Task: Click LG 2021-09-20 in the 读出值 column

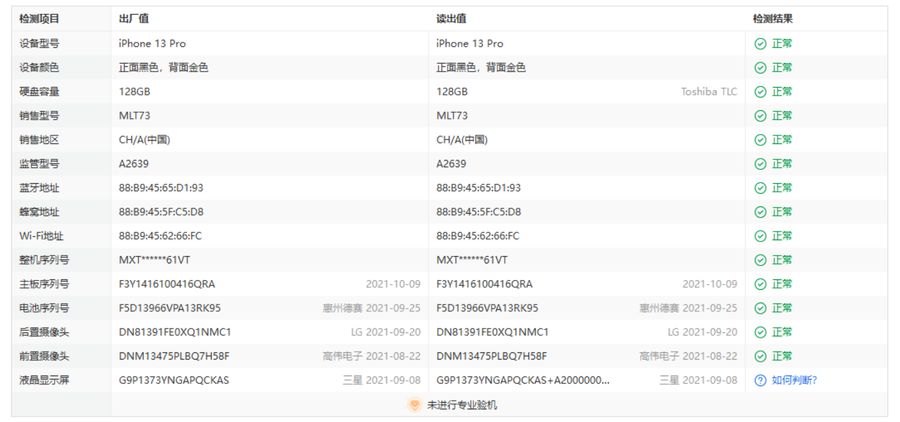Action: tap(703, 332)
